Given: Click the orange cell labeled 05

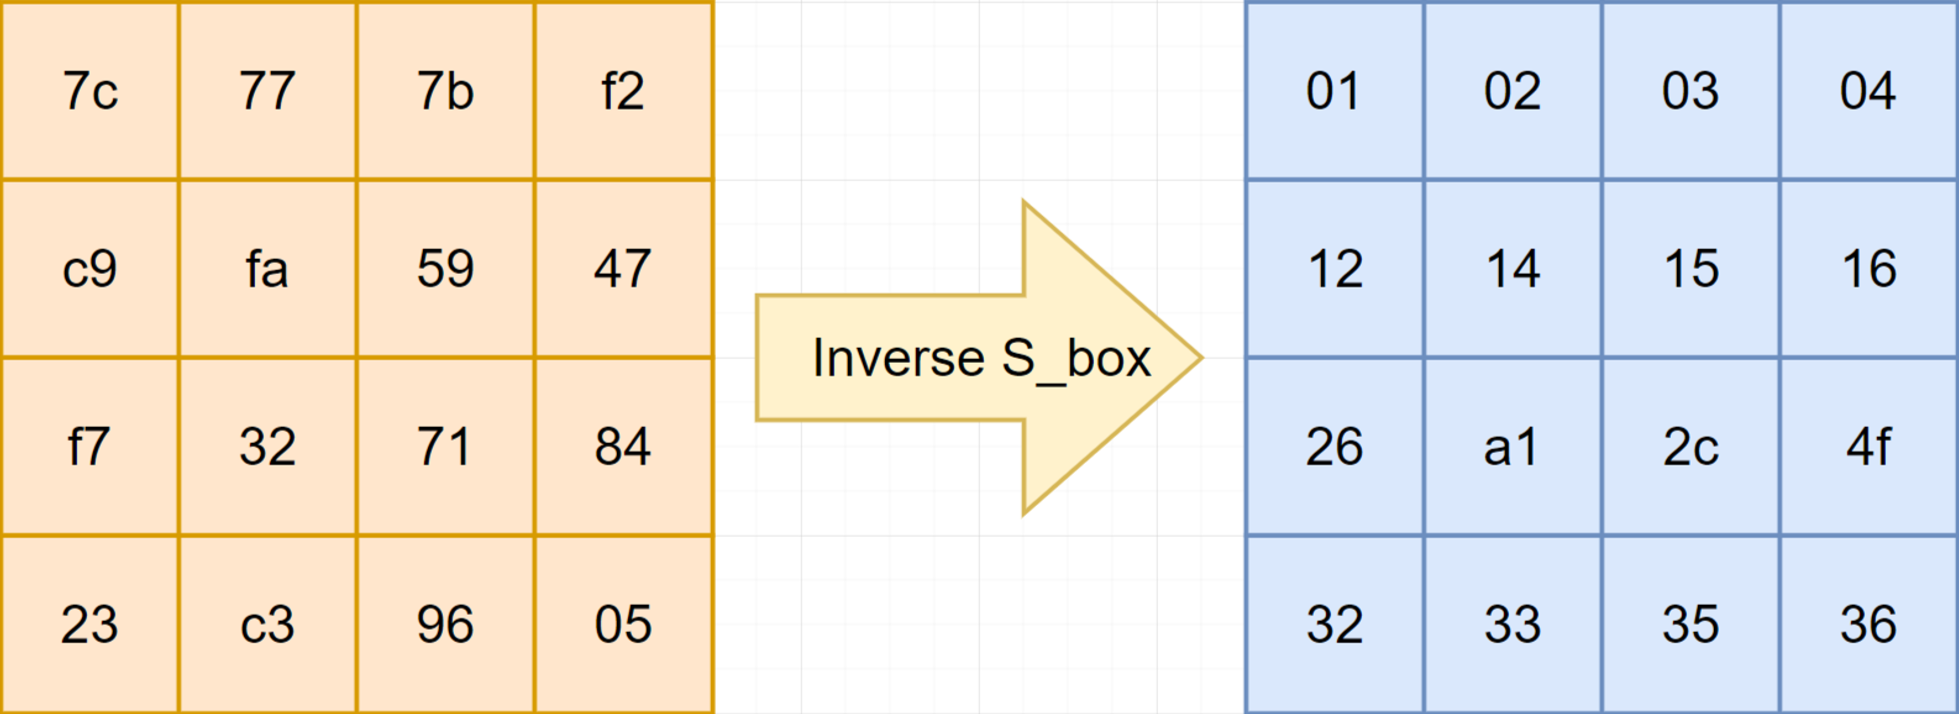Looking at the screenshot, I should pos(623,625).
